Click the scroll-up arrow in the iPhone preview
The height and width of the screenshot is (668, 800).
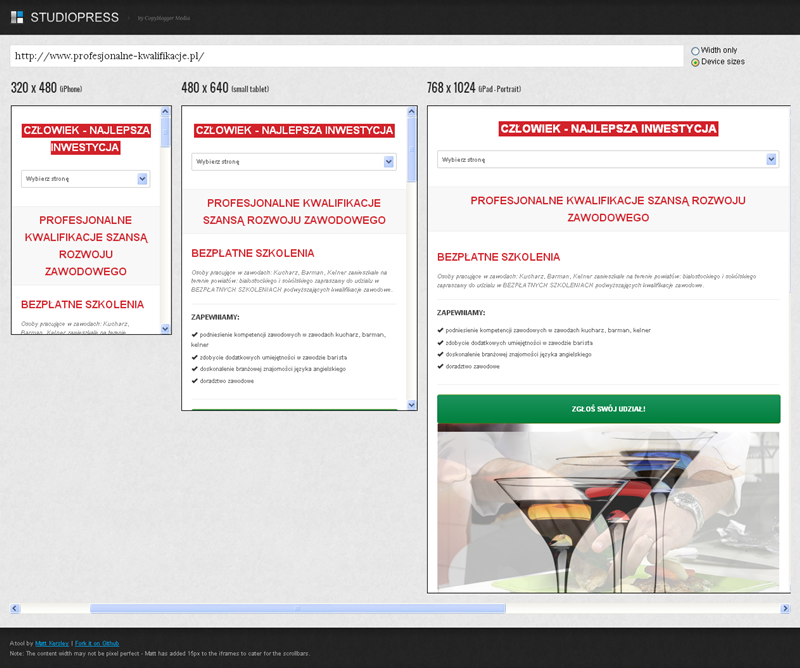click(x=166, y=112)
